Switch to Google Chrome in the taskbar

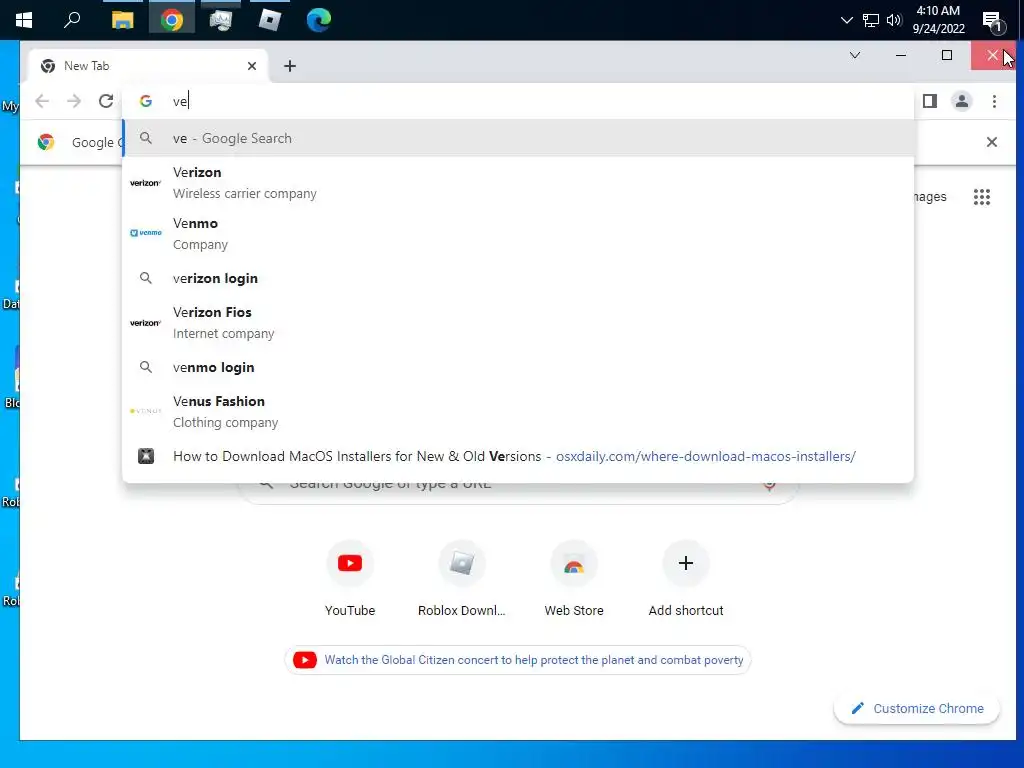point(172,20)
